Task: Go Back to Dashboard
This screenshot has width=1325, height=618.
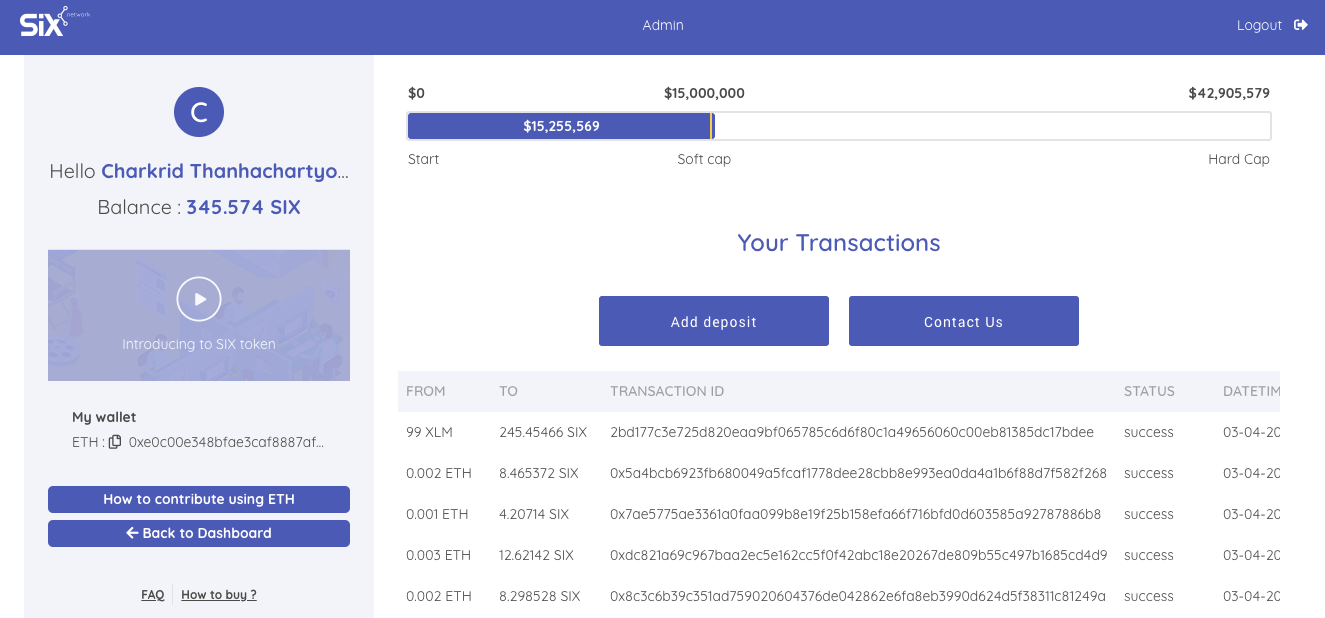Action: [199, 533]
